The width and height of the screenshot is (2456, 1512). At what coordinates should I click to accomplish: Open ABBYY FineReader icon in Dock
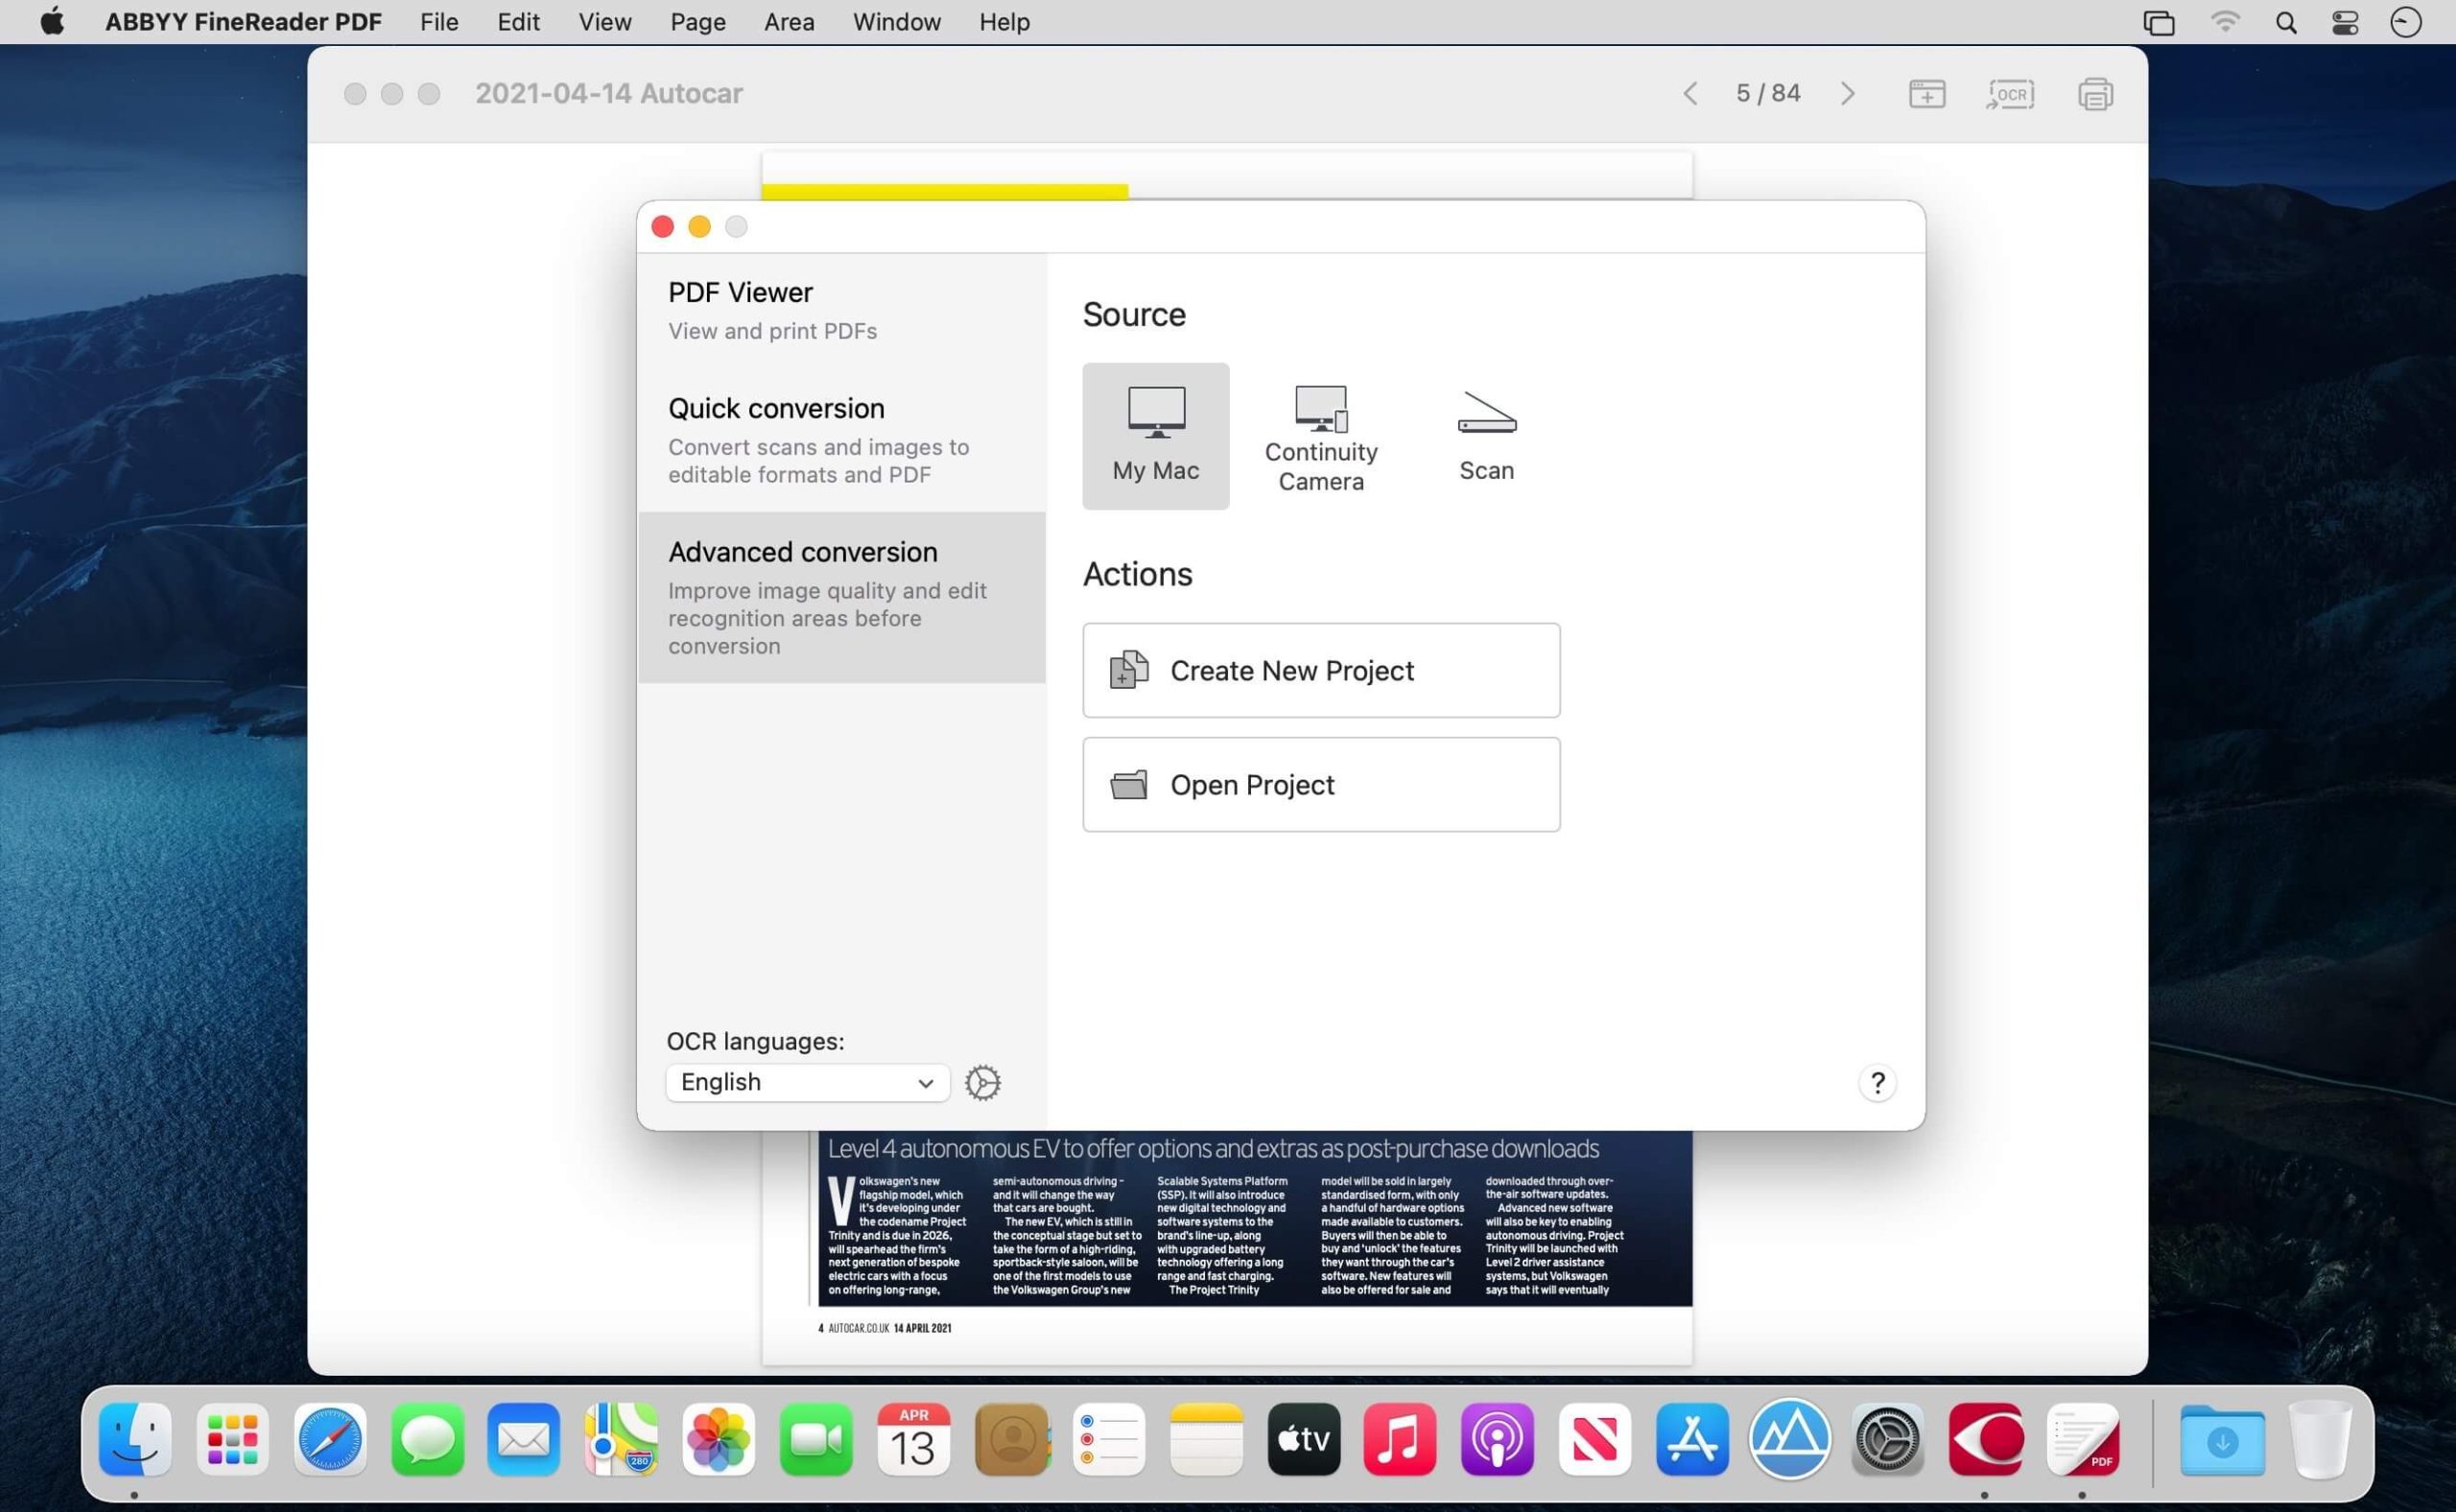click(1984, 1439)
